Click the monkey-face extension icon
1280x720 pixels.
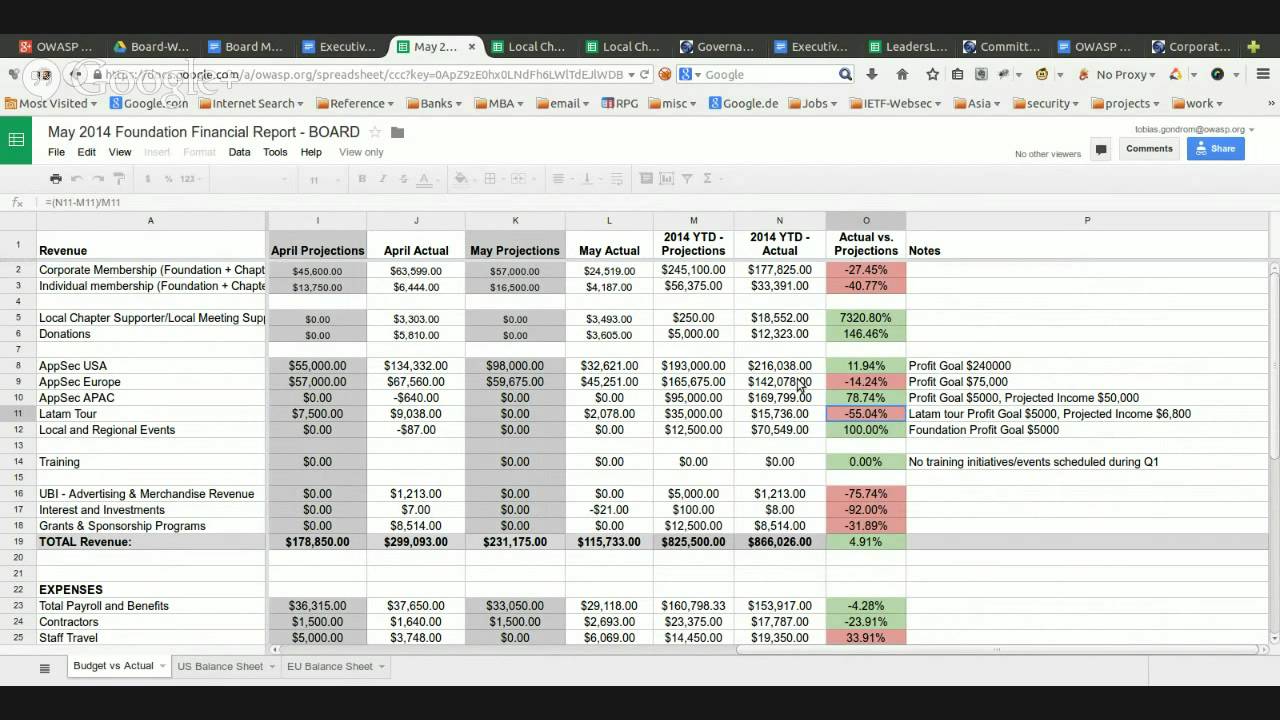(x=1042, y=74)
